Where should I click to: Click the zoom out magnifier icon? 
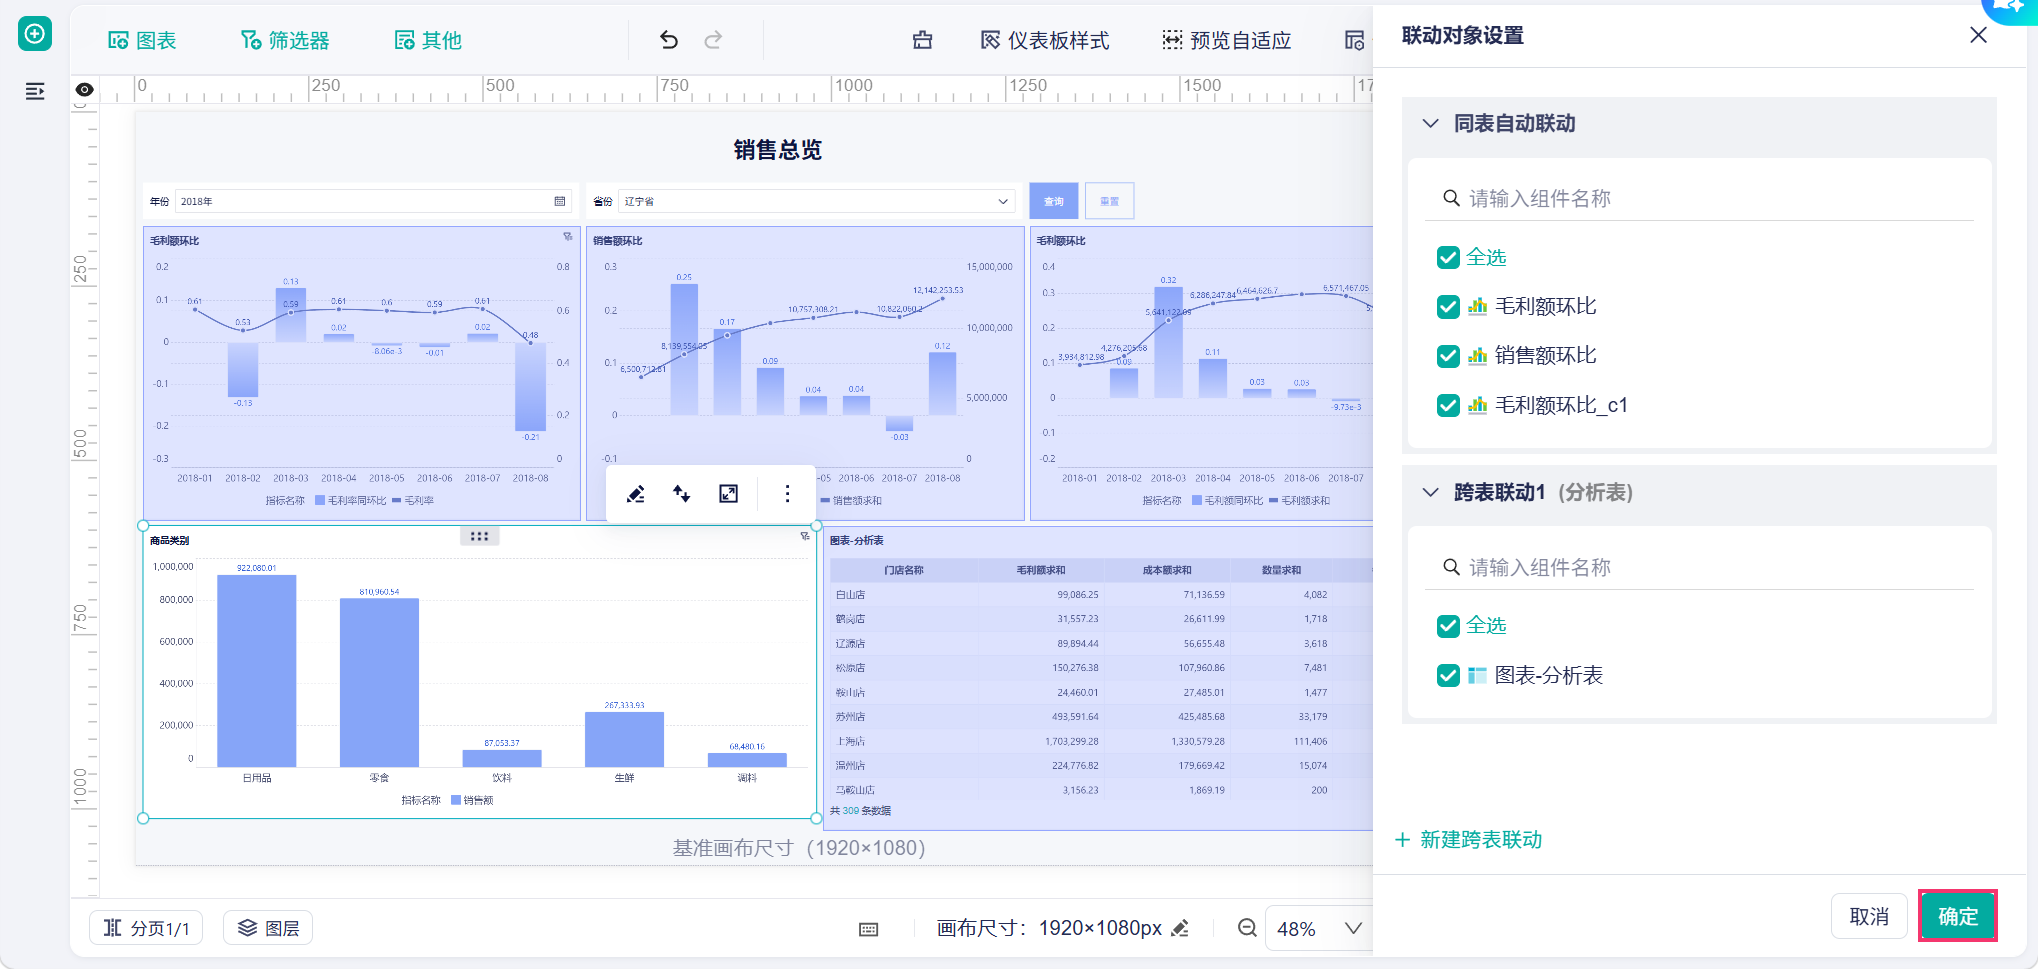[1247, 928]
